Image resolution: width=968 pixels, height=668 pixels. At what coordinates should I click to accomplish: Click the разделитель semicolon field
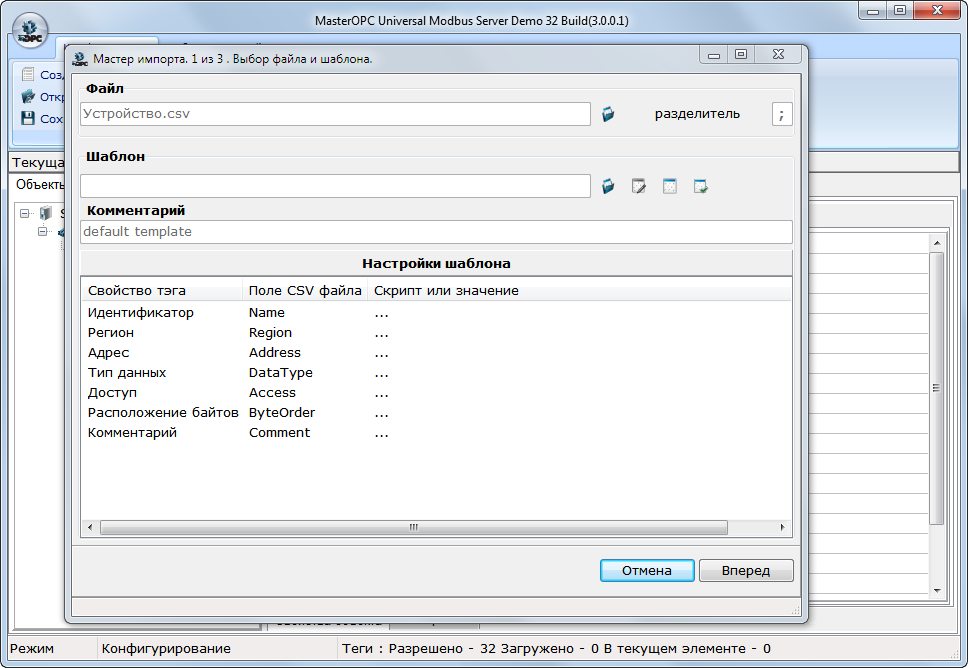click(x=782, y=114)
